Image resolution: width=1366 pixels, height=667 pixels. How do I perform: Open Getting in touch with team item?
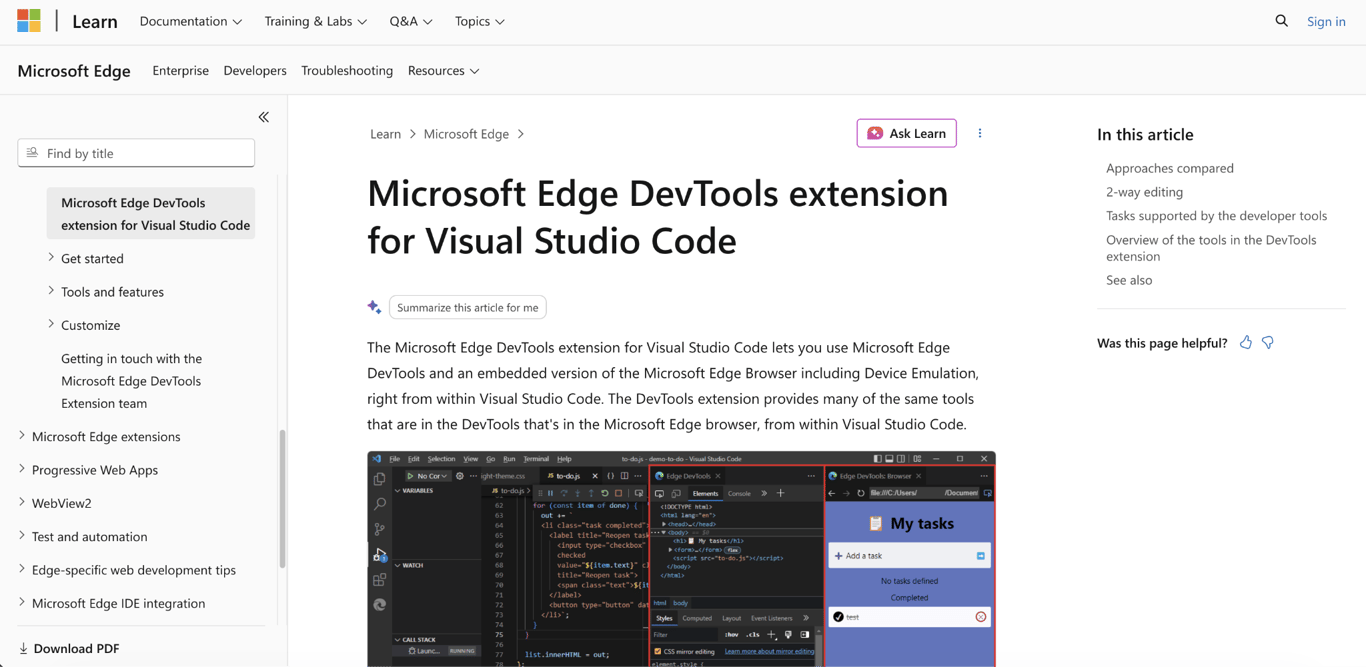click(x=131, y=381)
